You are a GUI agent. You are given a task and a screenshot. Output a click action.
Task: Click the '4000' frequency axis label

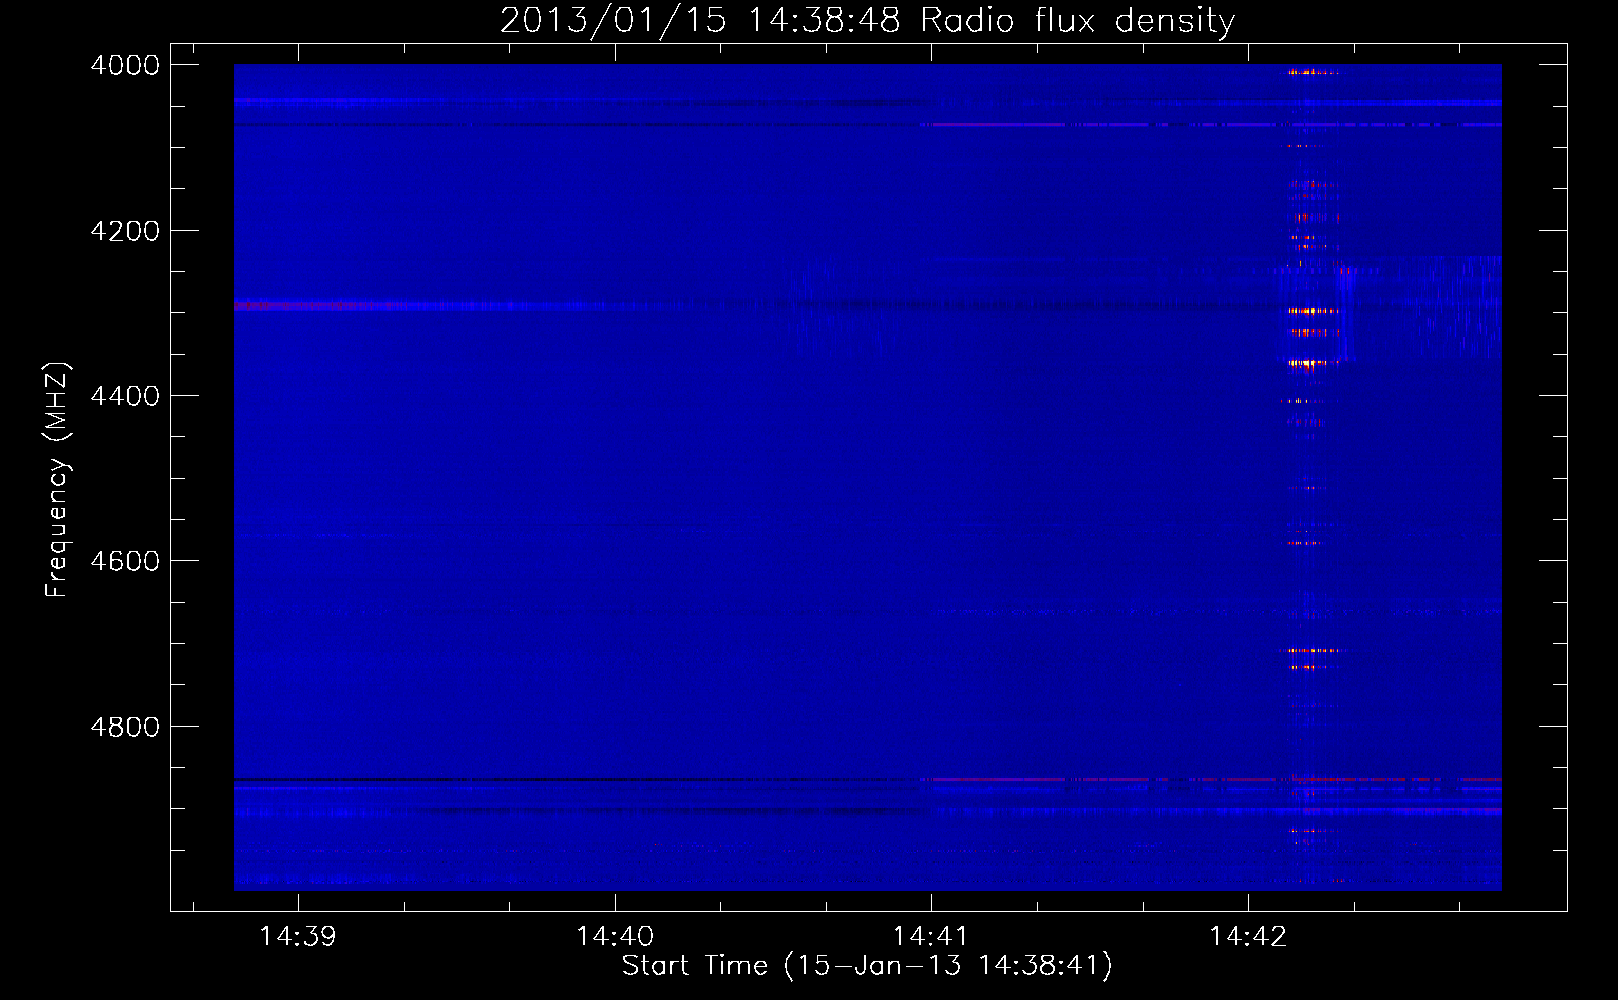[125, 65]
